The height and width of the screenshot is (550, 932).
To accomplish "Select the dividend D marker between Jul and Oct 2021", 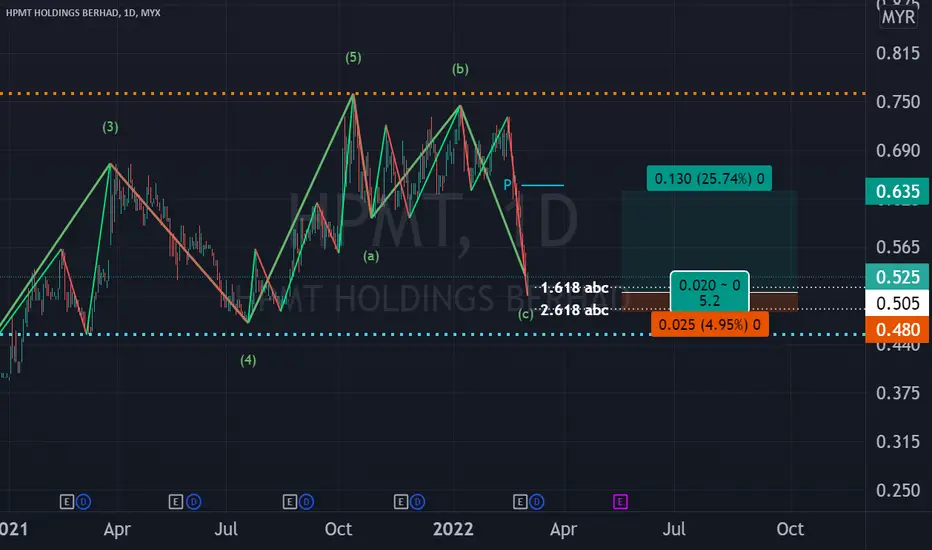I will tap(306, 502).
